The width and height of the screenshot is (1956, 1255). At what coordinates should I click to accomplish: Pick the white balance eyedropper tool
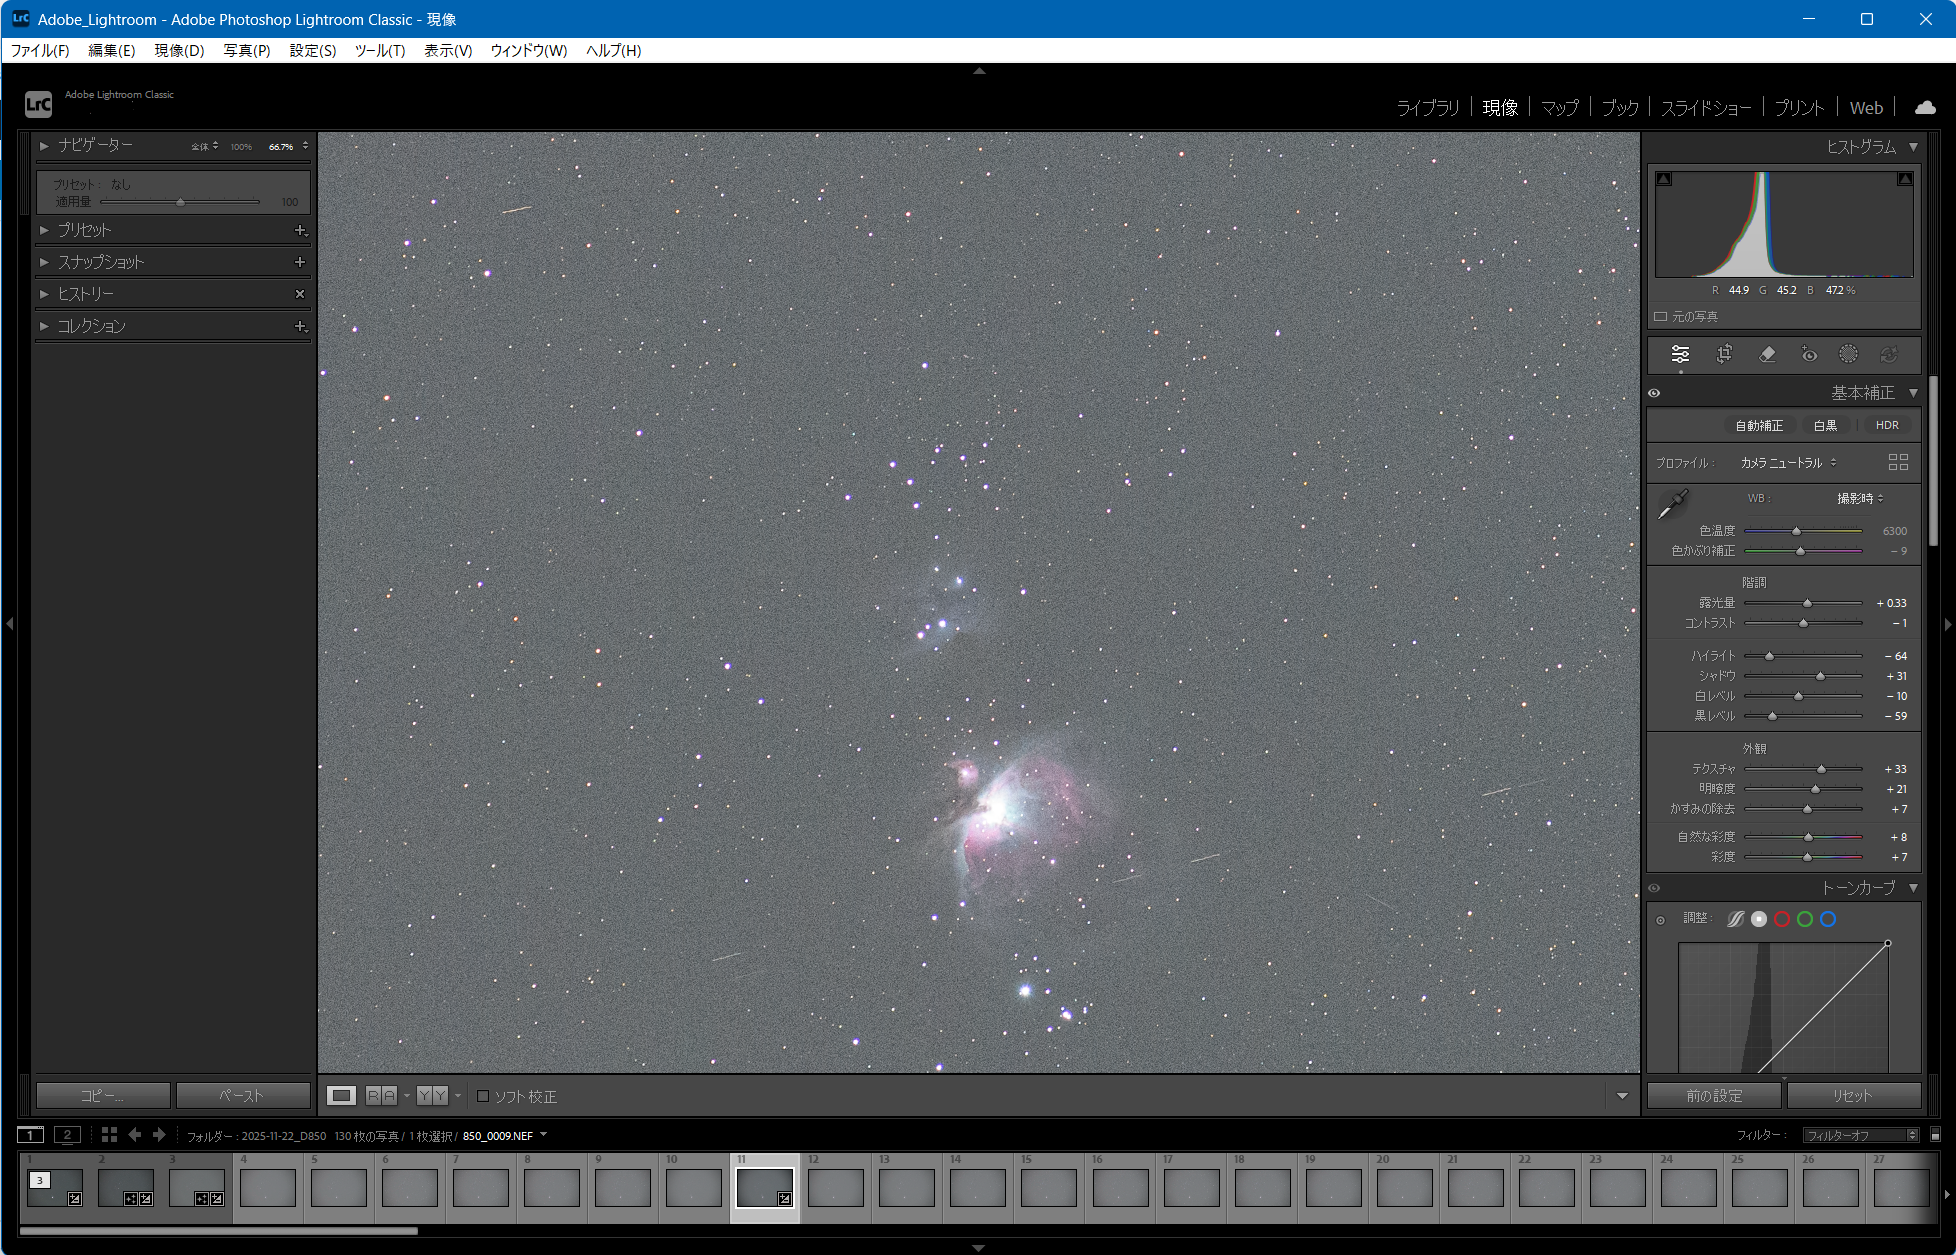(1672, 505)
